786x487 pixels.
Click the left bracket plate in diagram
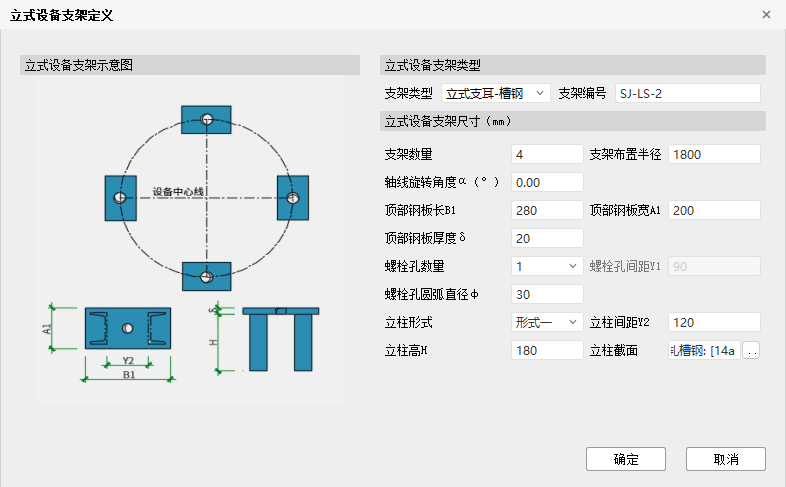click(x=120, y=198)
